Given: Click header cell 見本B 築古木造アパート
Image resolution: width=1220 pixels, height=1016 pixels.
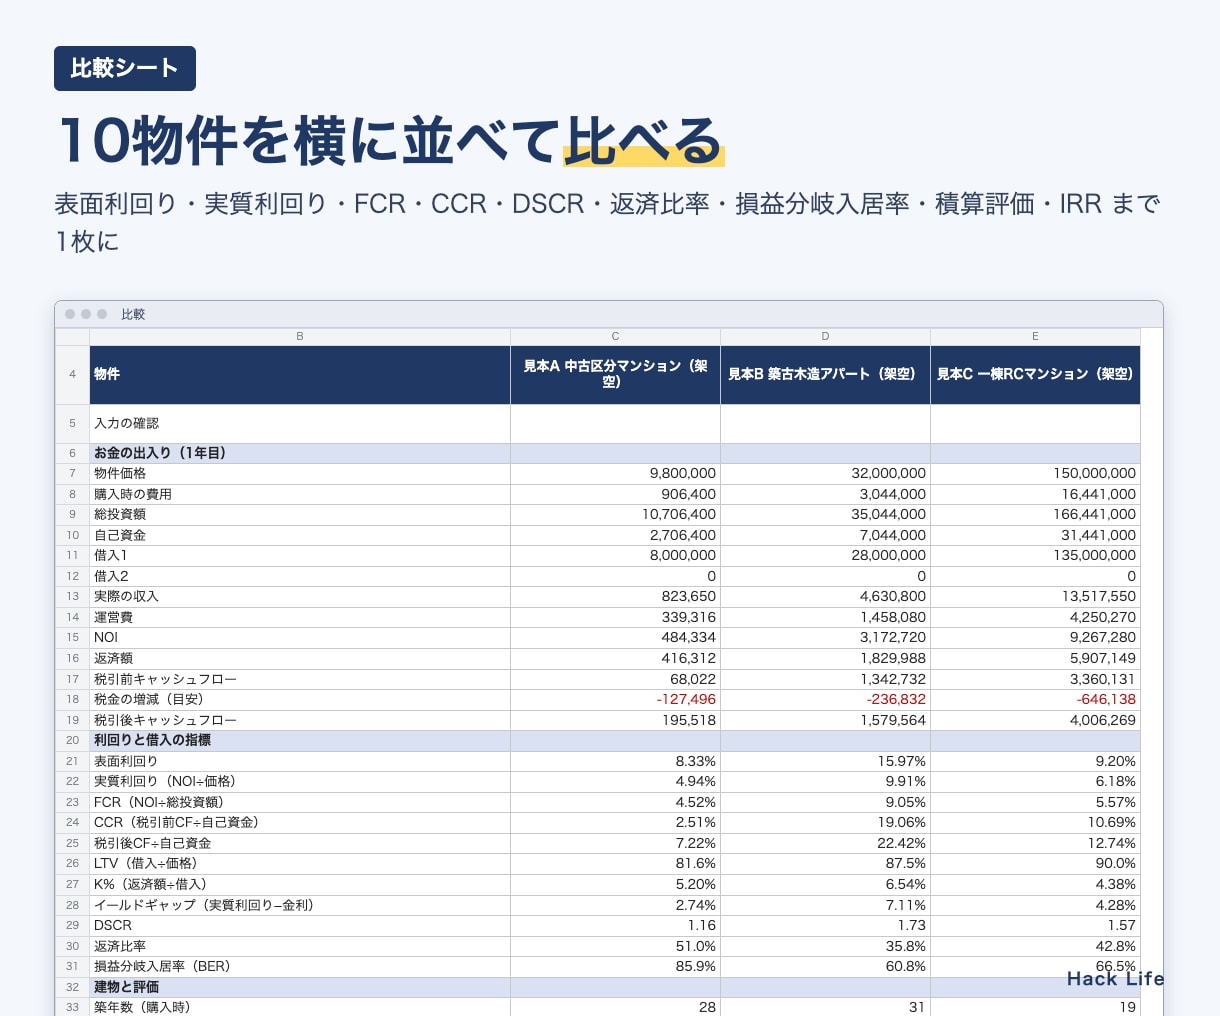Looking at the screenshot, I should (825, 374).
